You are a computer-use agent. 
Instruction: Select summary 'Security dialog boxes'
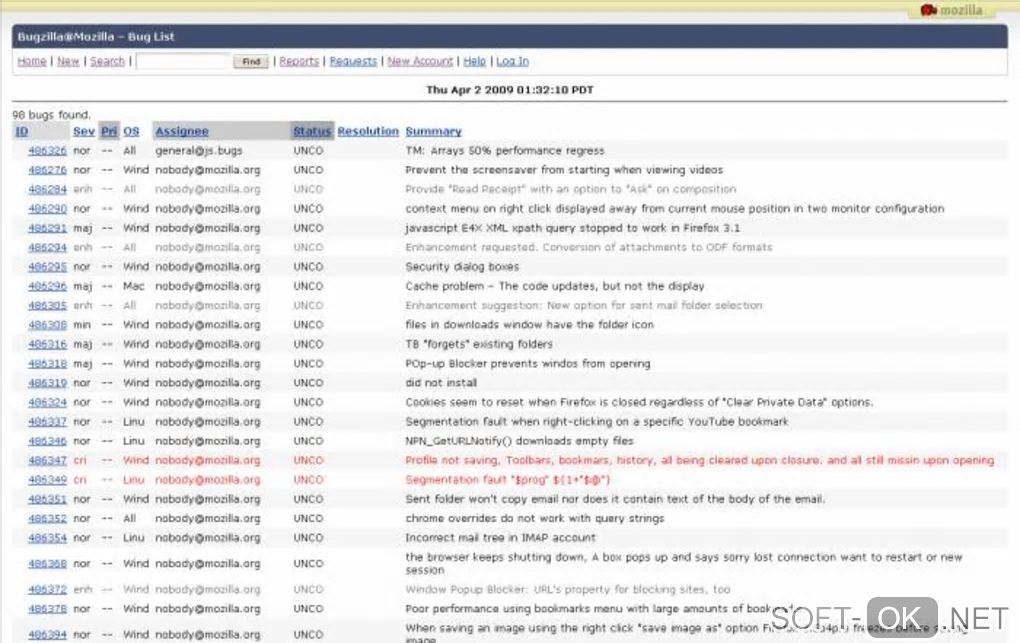(463, 267)
